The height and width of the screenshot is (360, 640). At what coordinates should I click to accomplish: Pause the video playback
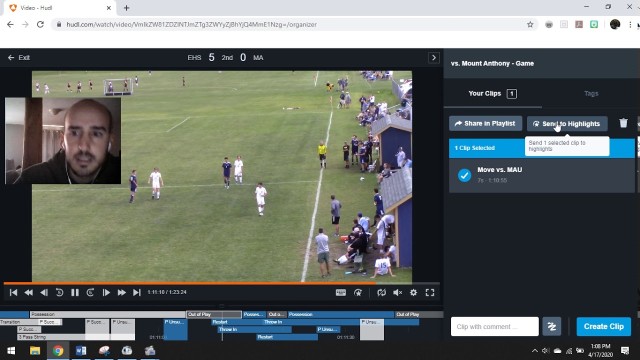pos(75,293)
